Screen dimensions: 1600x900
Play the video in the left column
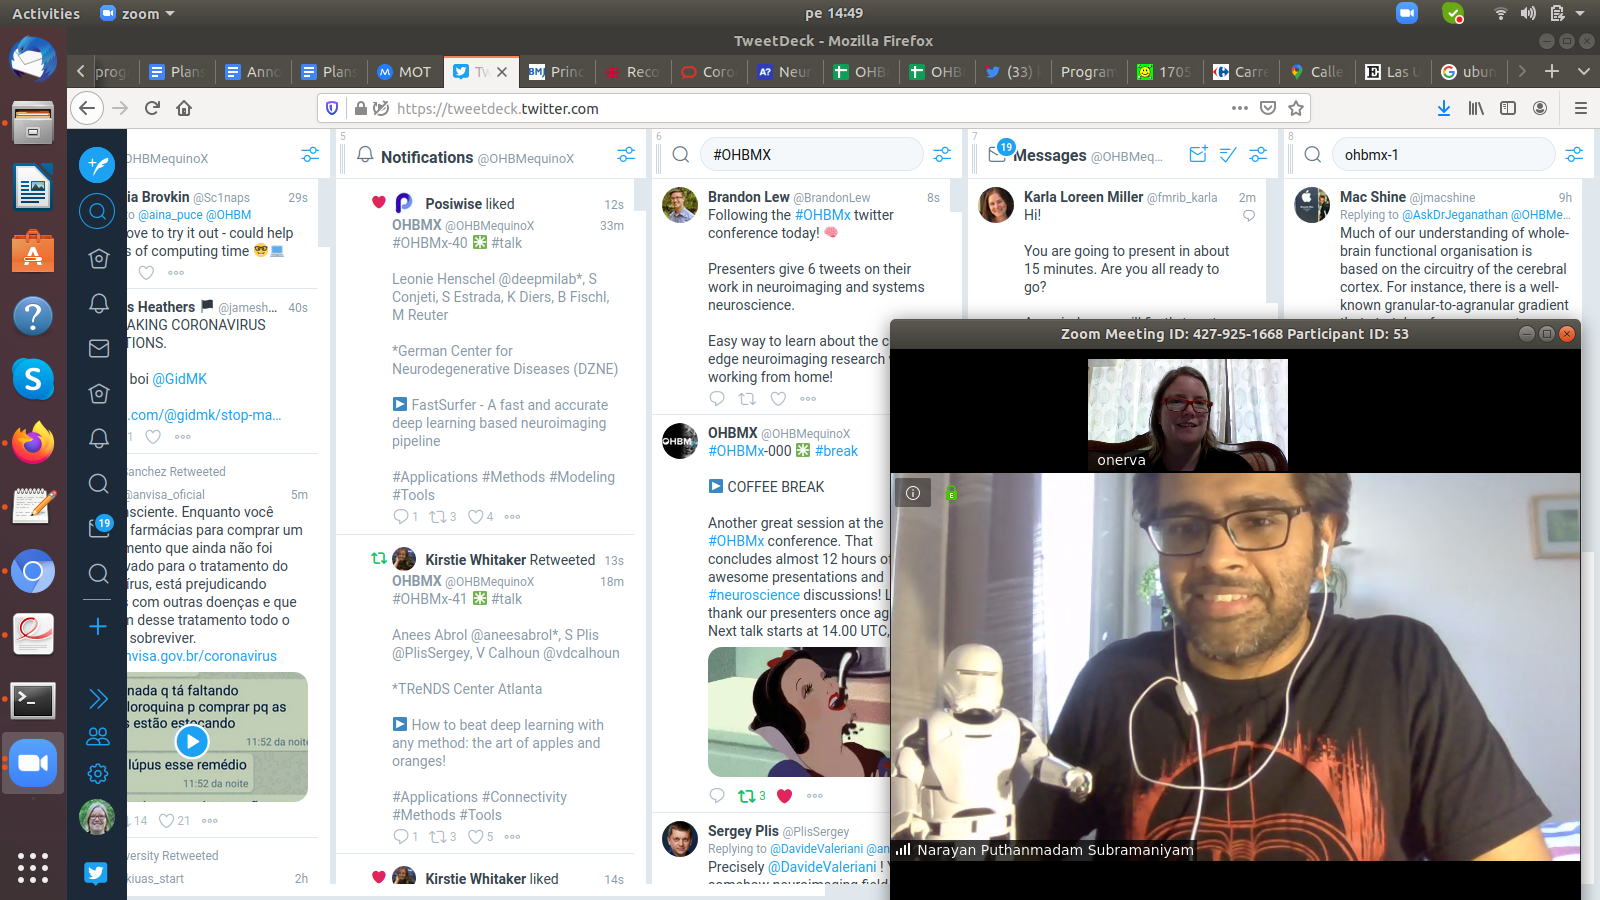click(x=192, y=741)
